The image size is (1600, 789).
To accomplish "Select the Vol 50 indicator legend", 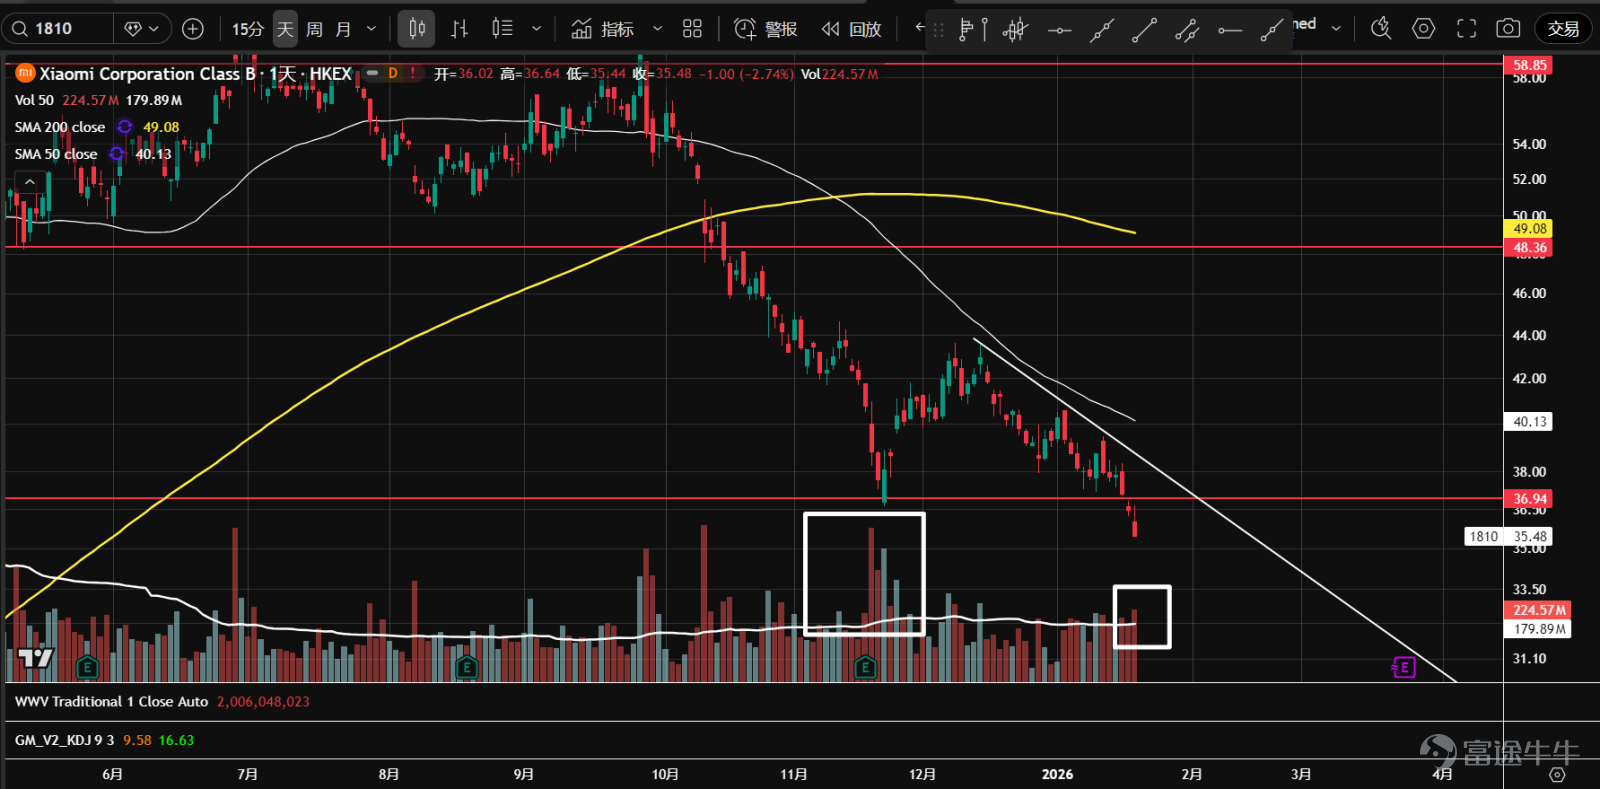I will (34, 100).
